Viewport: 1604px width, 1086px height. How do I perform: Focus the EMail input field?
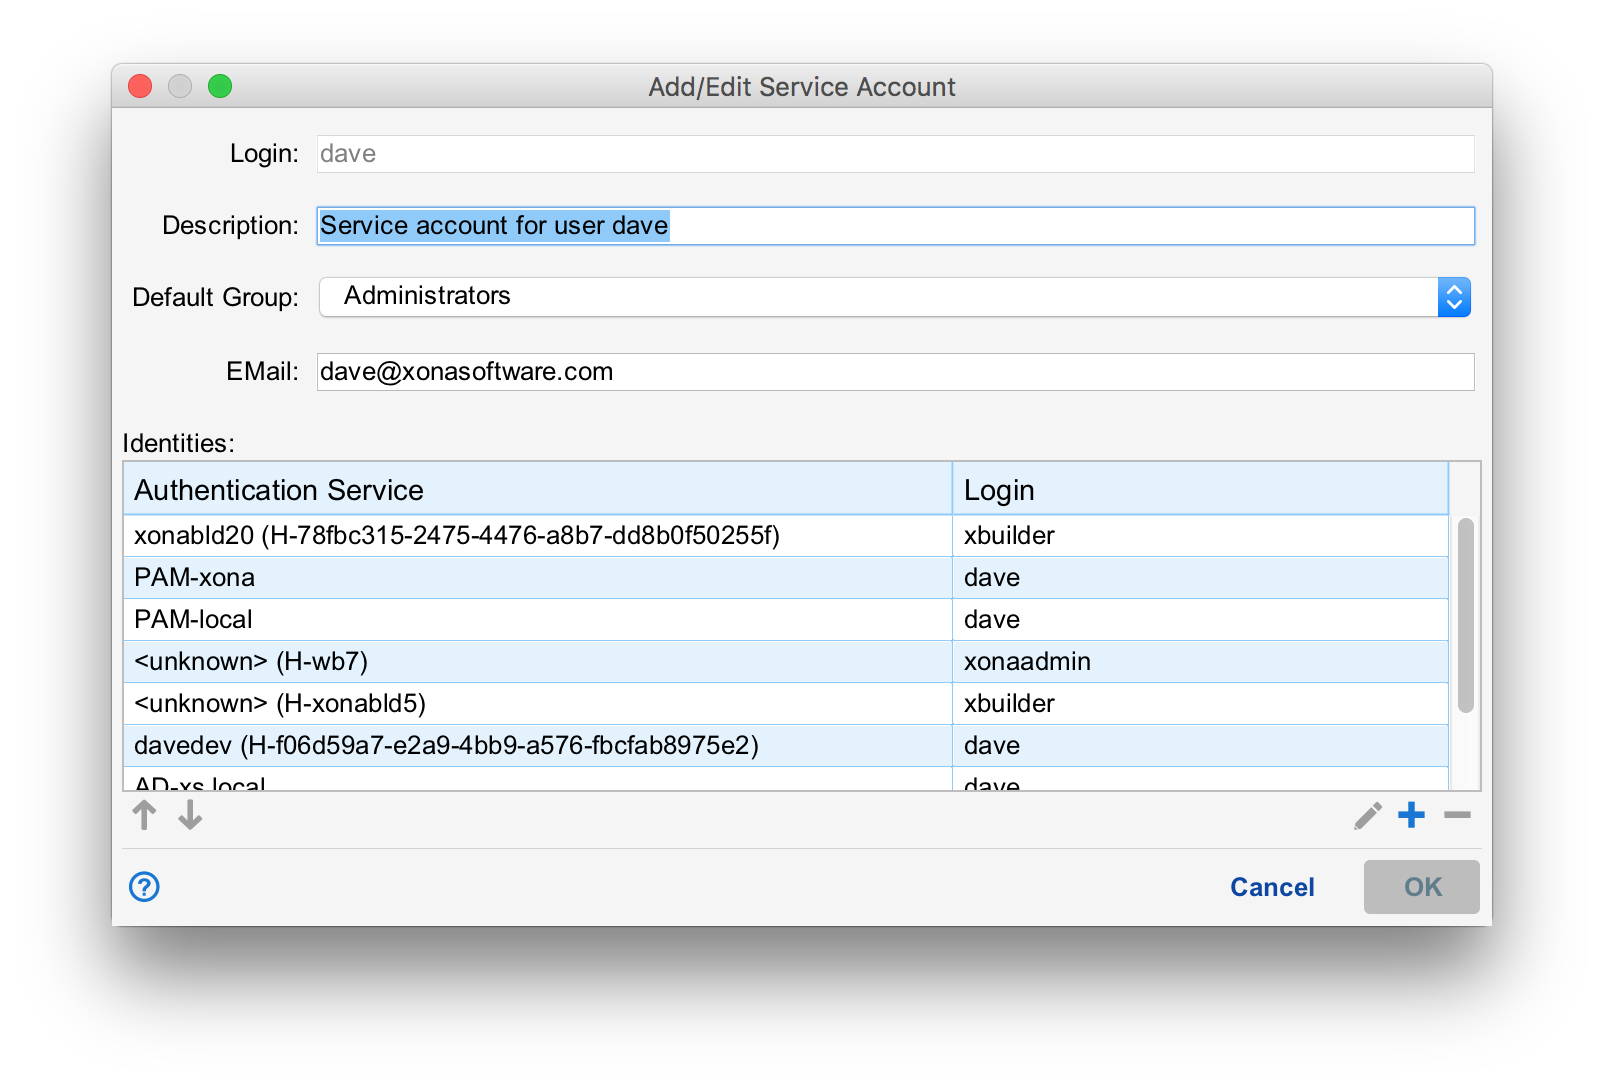tap(895, 372)
